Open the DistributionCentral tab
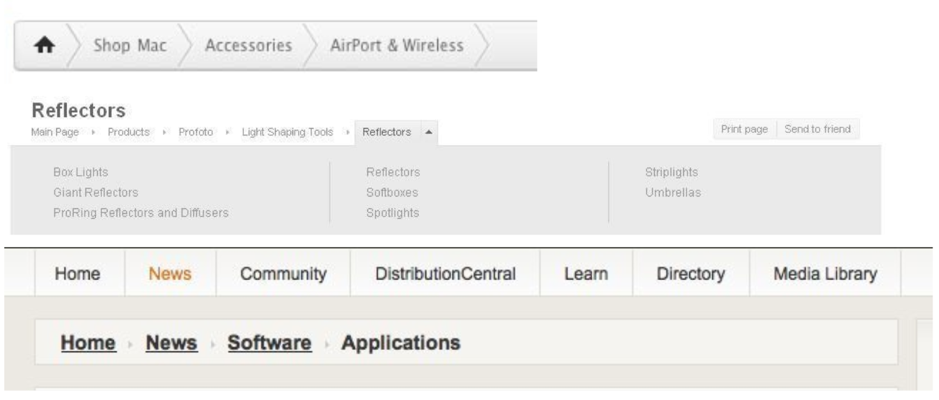This screenshot has height=400, width=939. [445, 274]
